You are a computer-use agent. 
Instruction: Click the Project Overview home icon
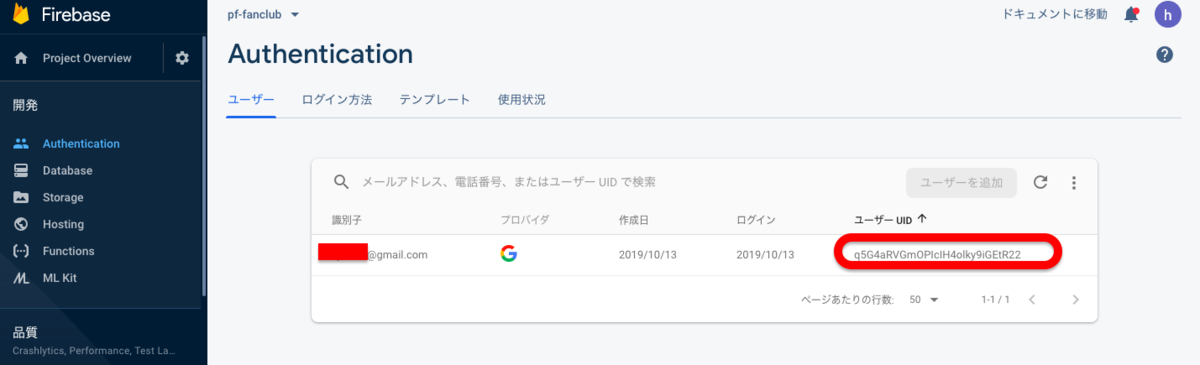point(21,58)
